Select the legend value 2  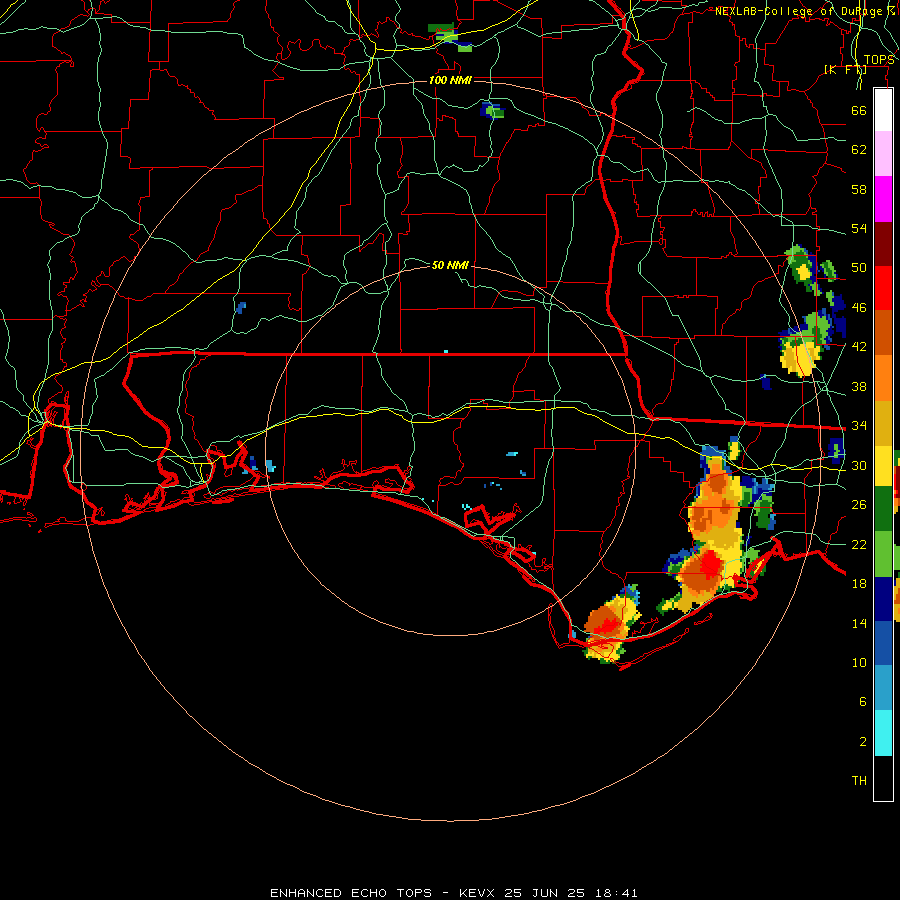point(862,742)
